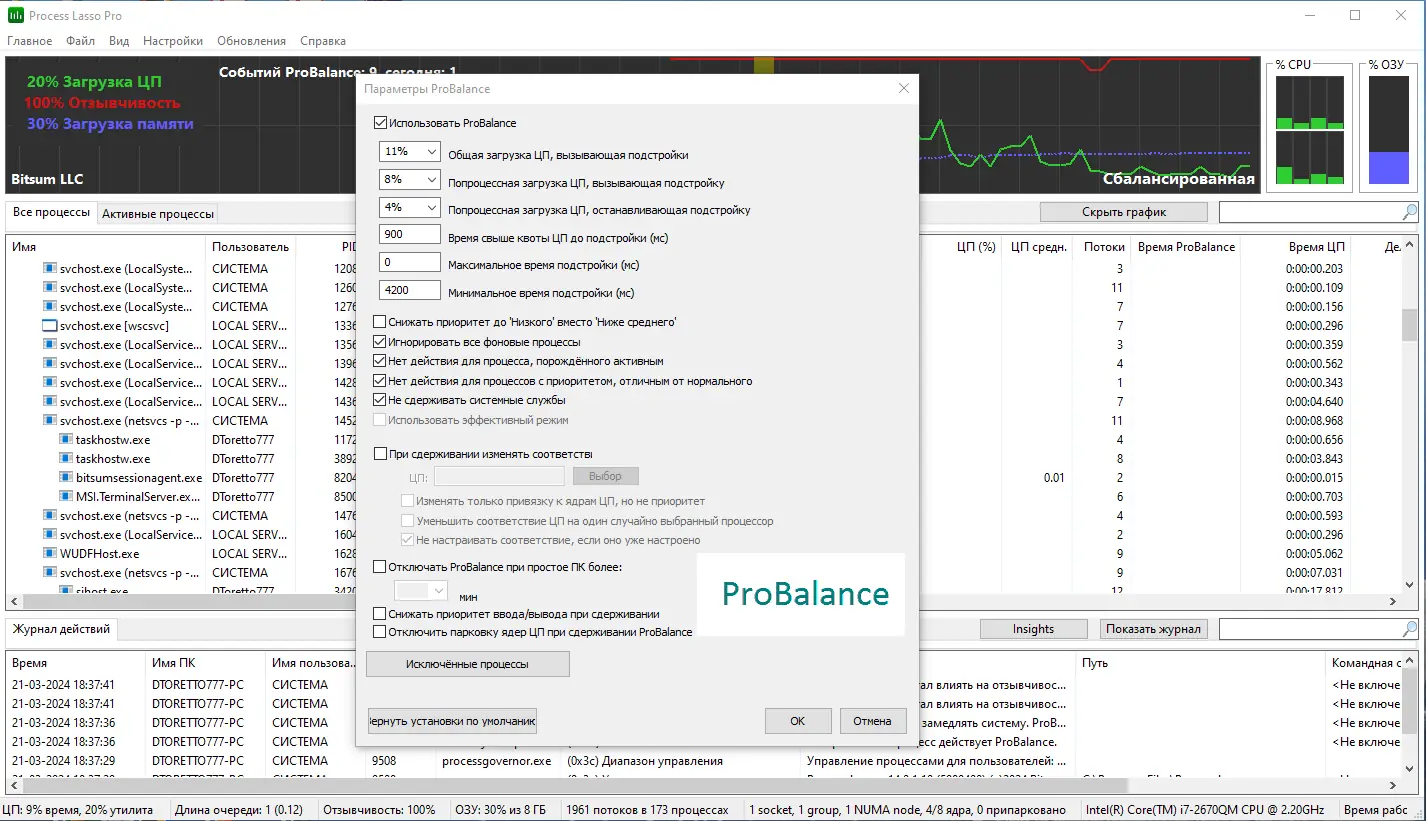Select the bitsumsessionagent.exe process icon
1426x821 pixels.
tap(66, 477)
